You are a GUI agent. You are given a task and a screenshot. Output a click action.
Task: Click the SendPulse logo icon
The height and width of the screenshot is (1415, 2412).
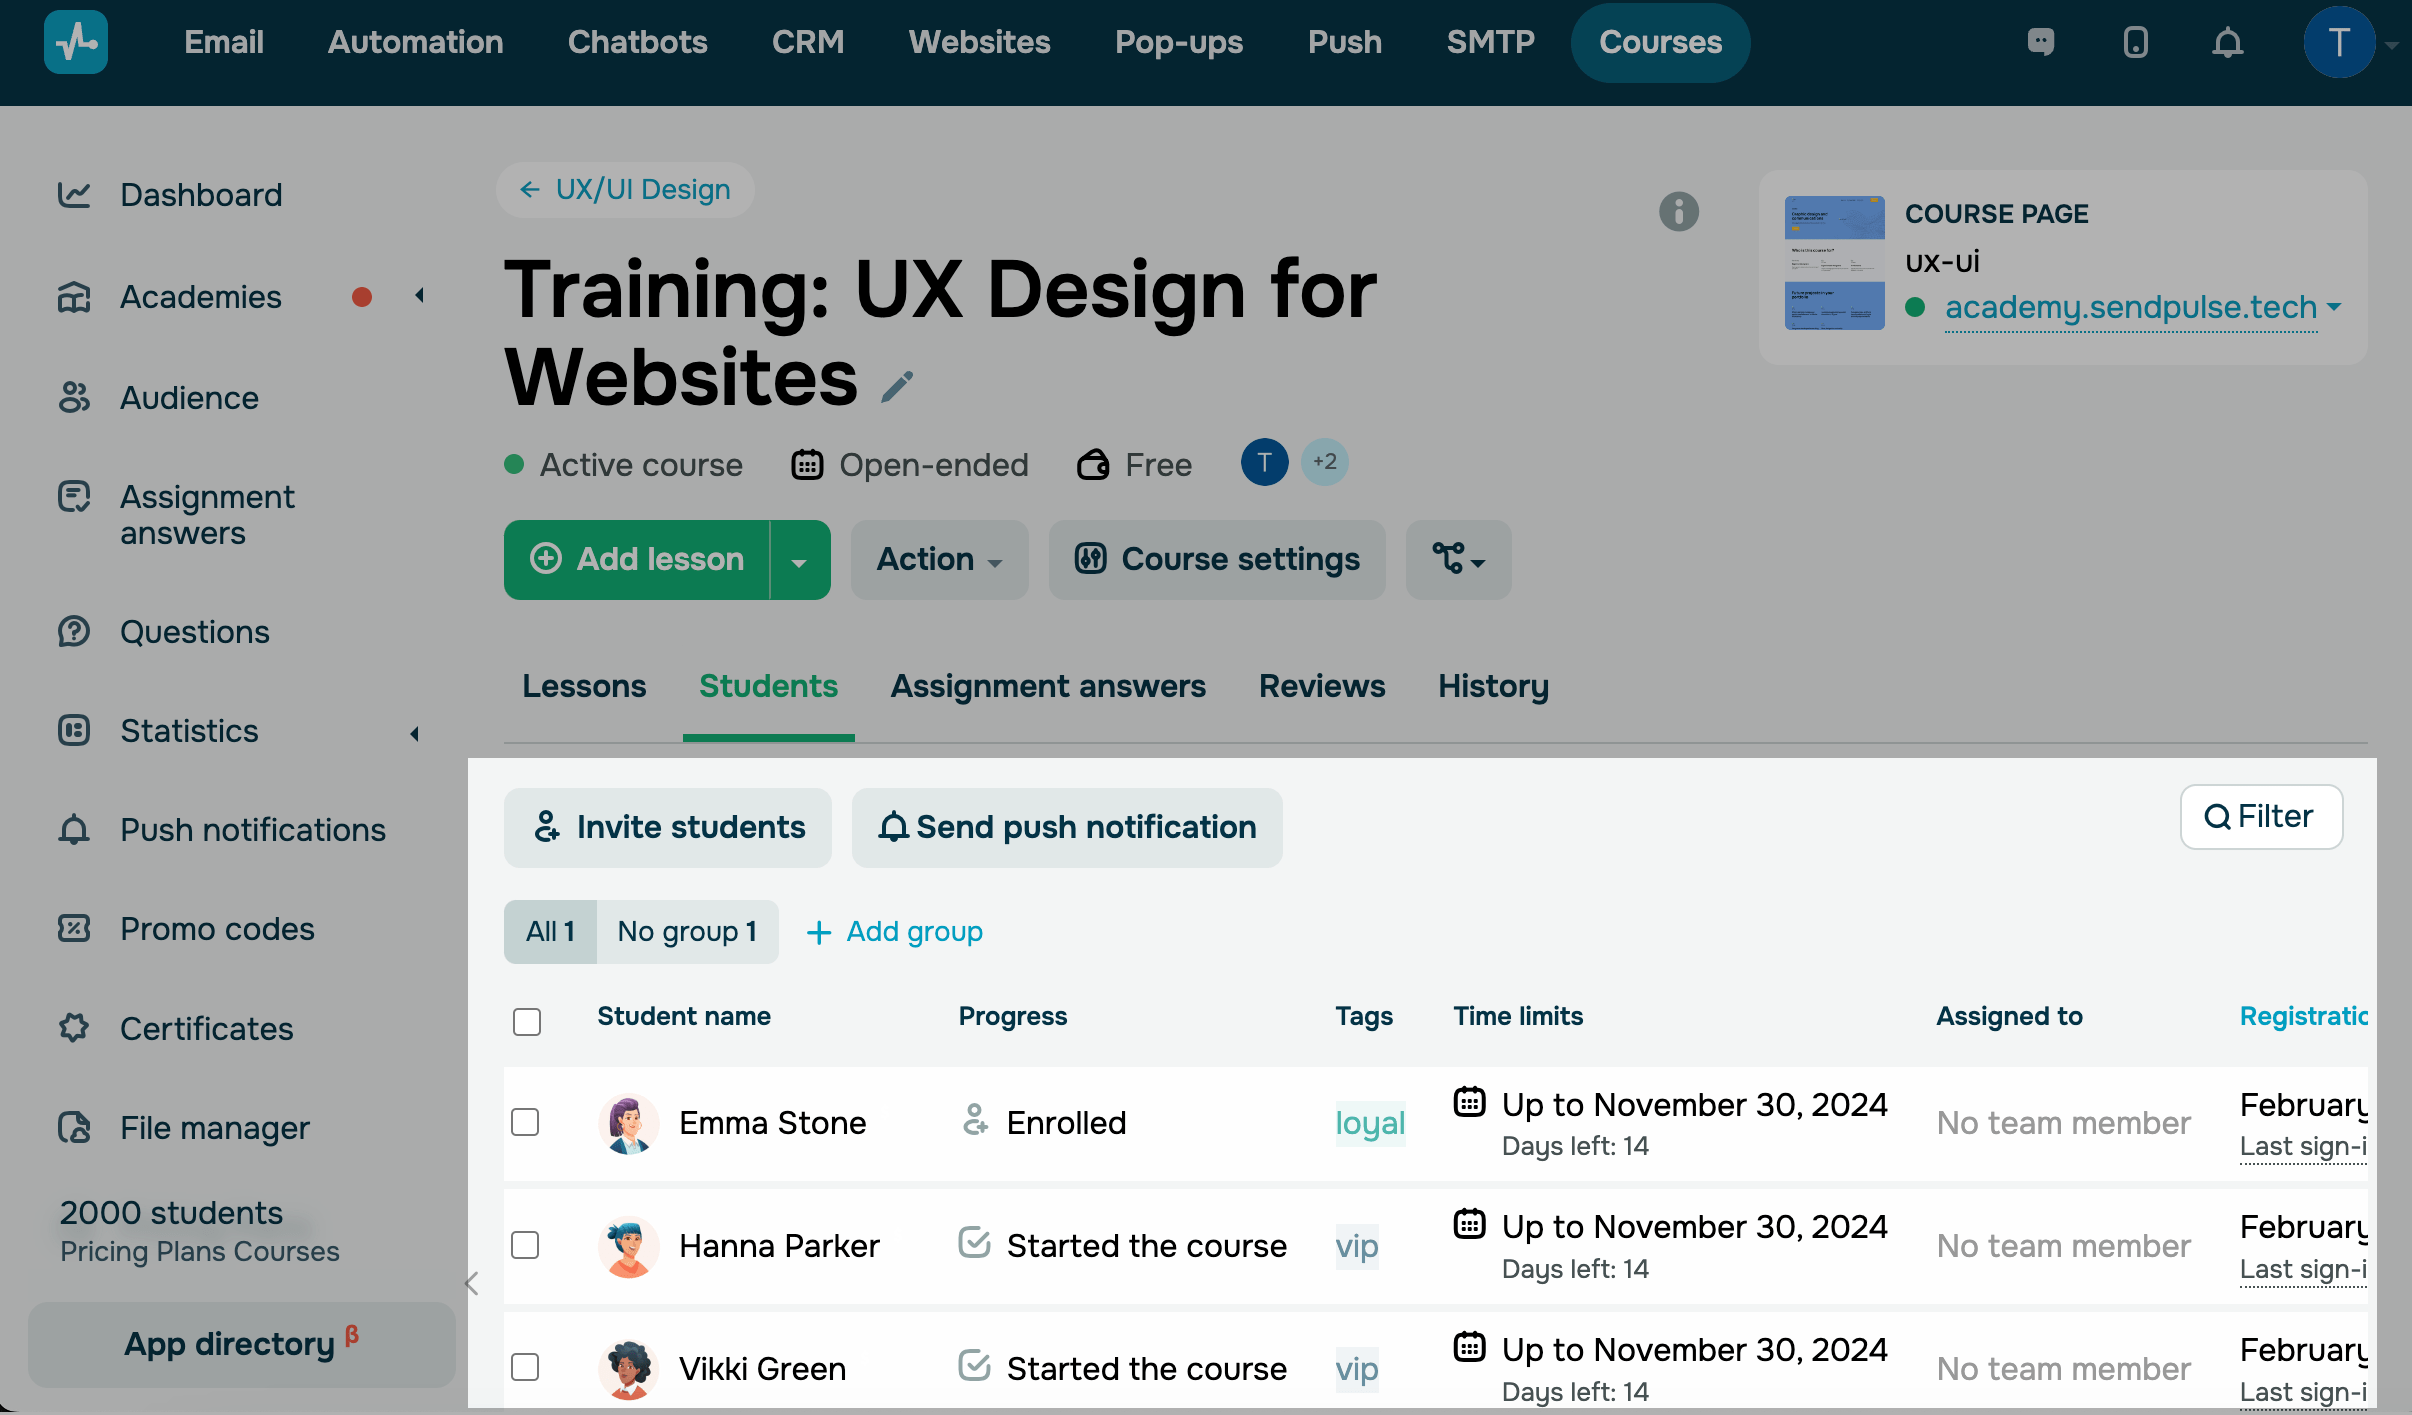point(76,42)
